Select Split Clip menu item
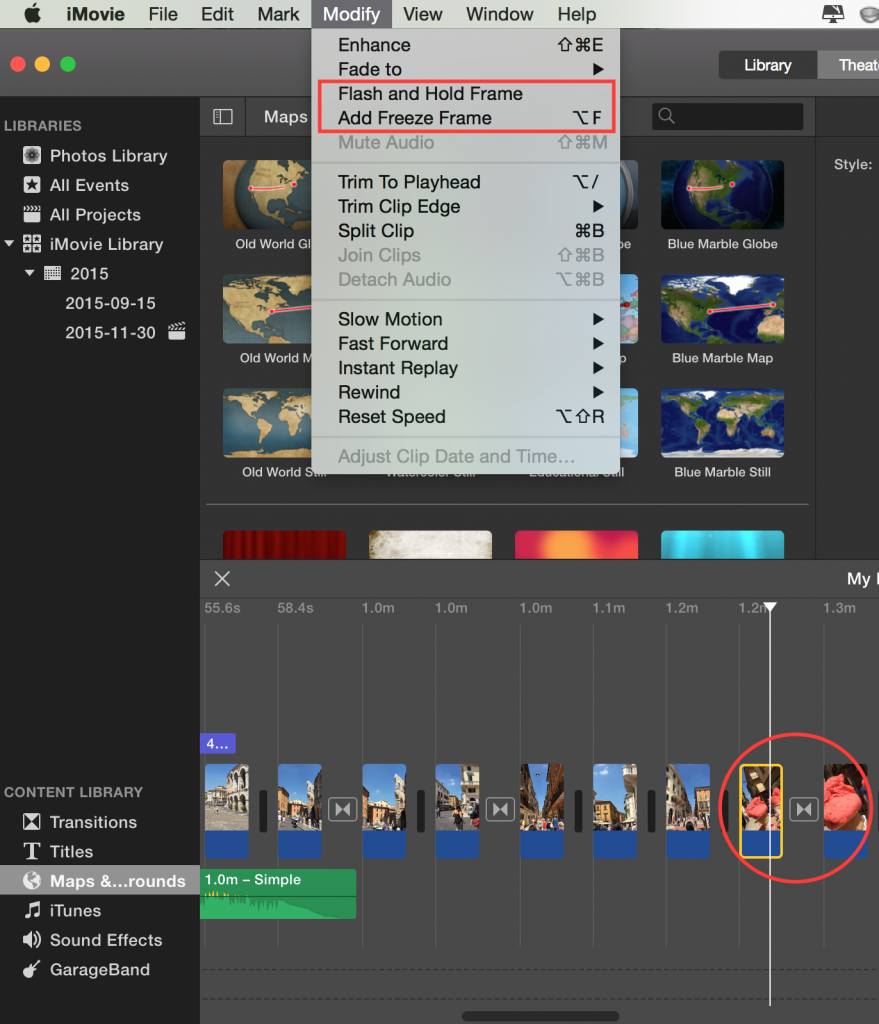The width and height of the screenshot is (879, 1024). tap(375, 231)
